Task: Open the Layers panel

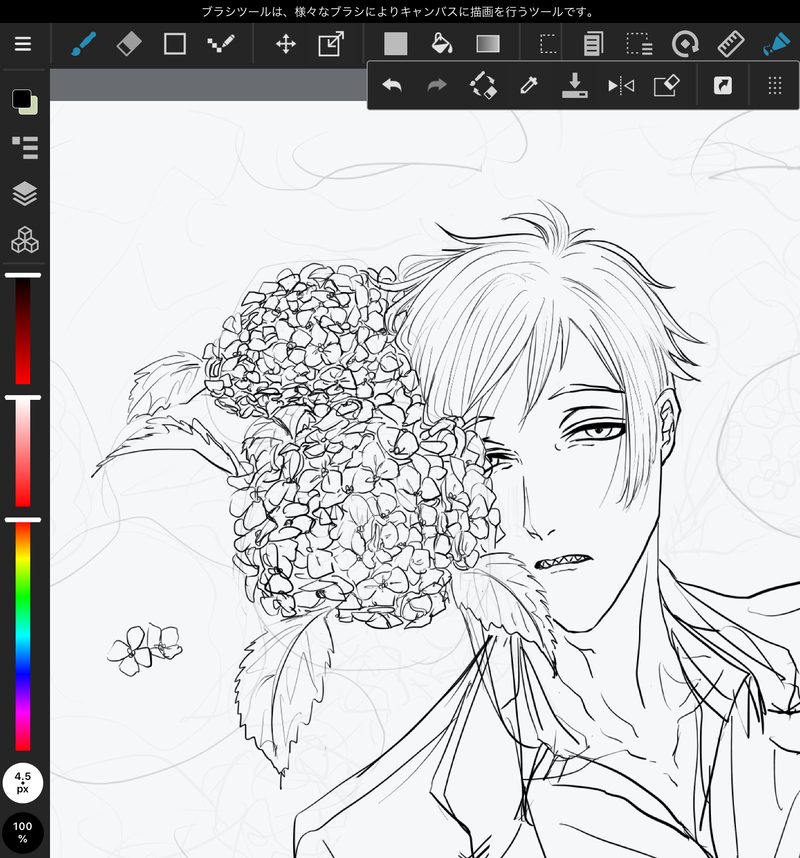Action: coord(25,194)
